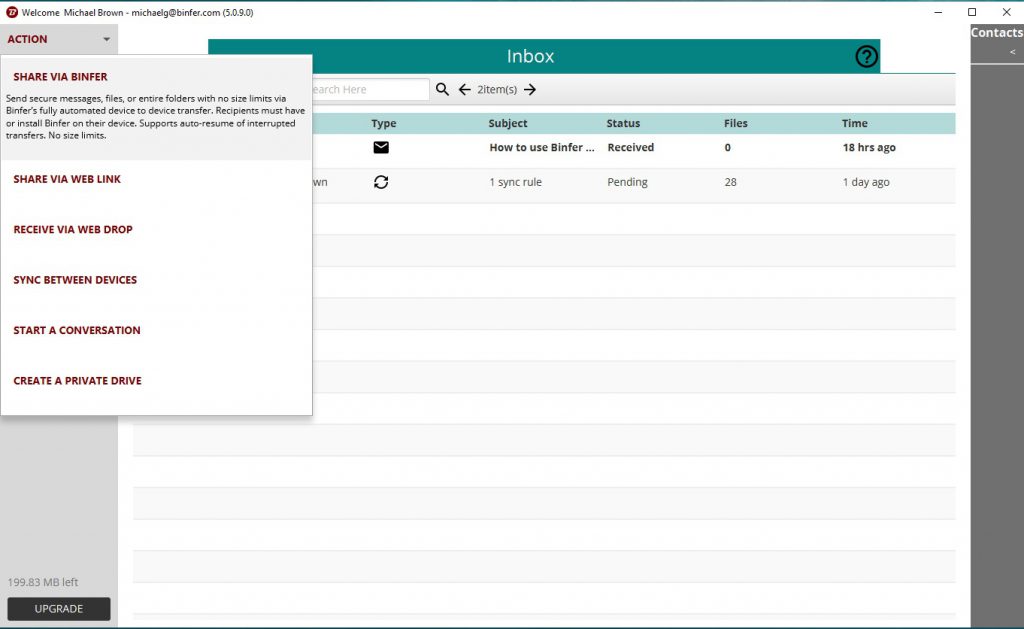The height and width of the screenshot is (629, 1024).
Task: Collapse the Contacts panel chevron
Action: click(1011, 52)
